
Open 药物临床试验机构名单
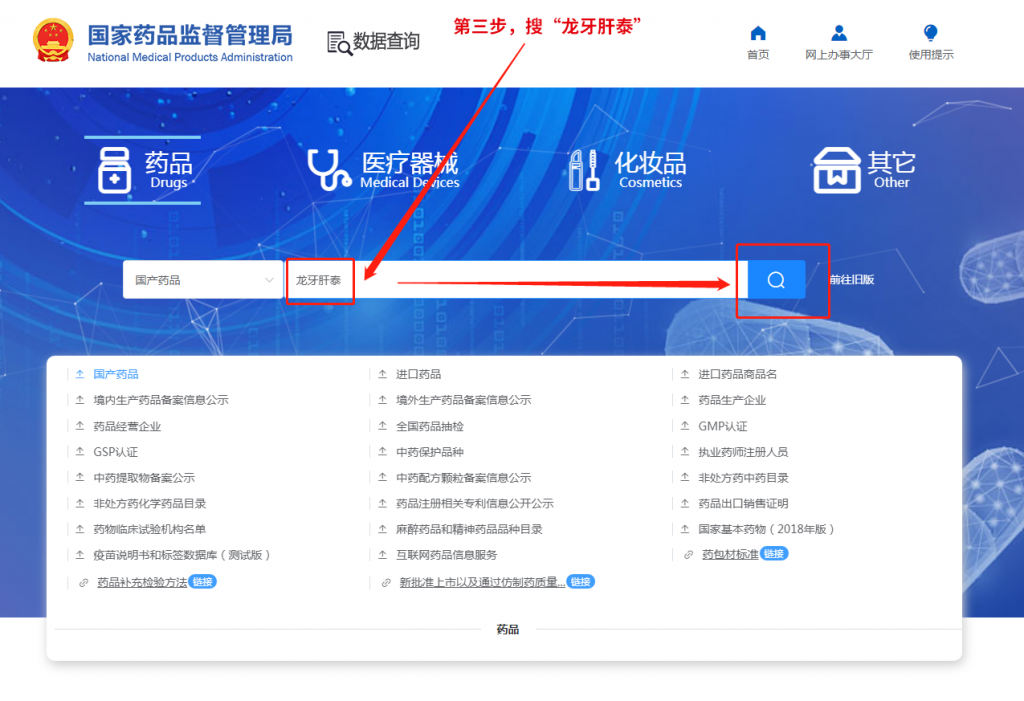[150, 529]
